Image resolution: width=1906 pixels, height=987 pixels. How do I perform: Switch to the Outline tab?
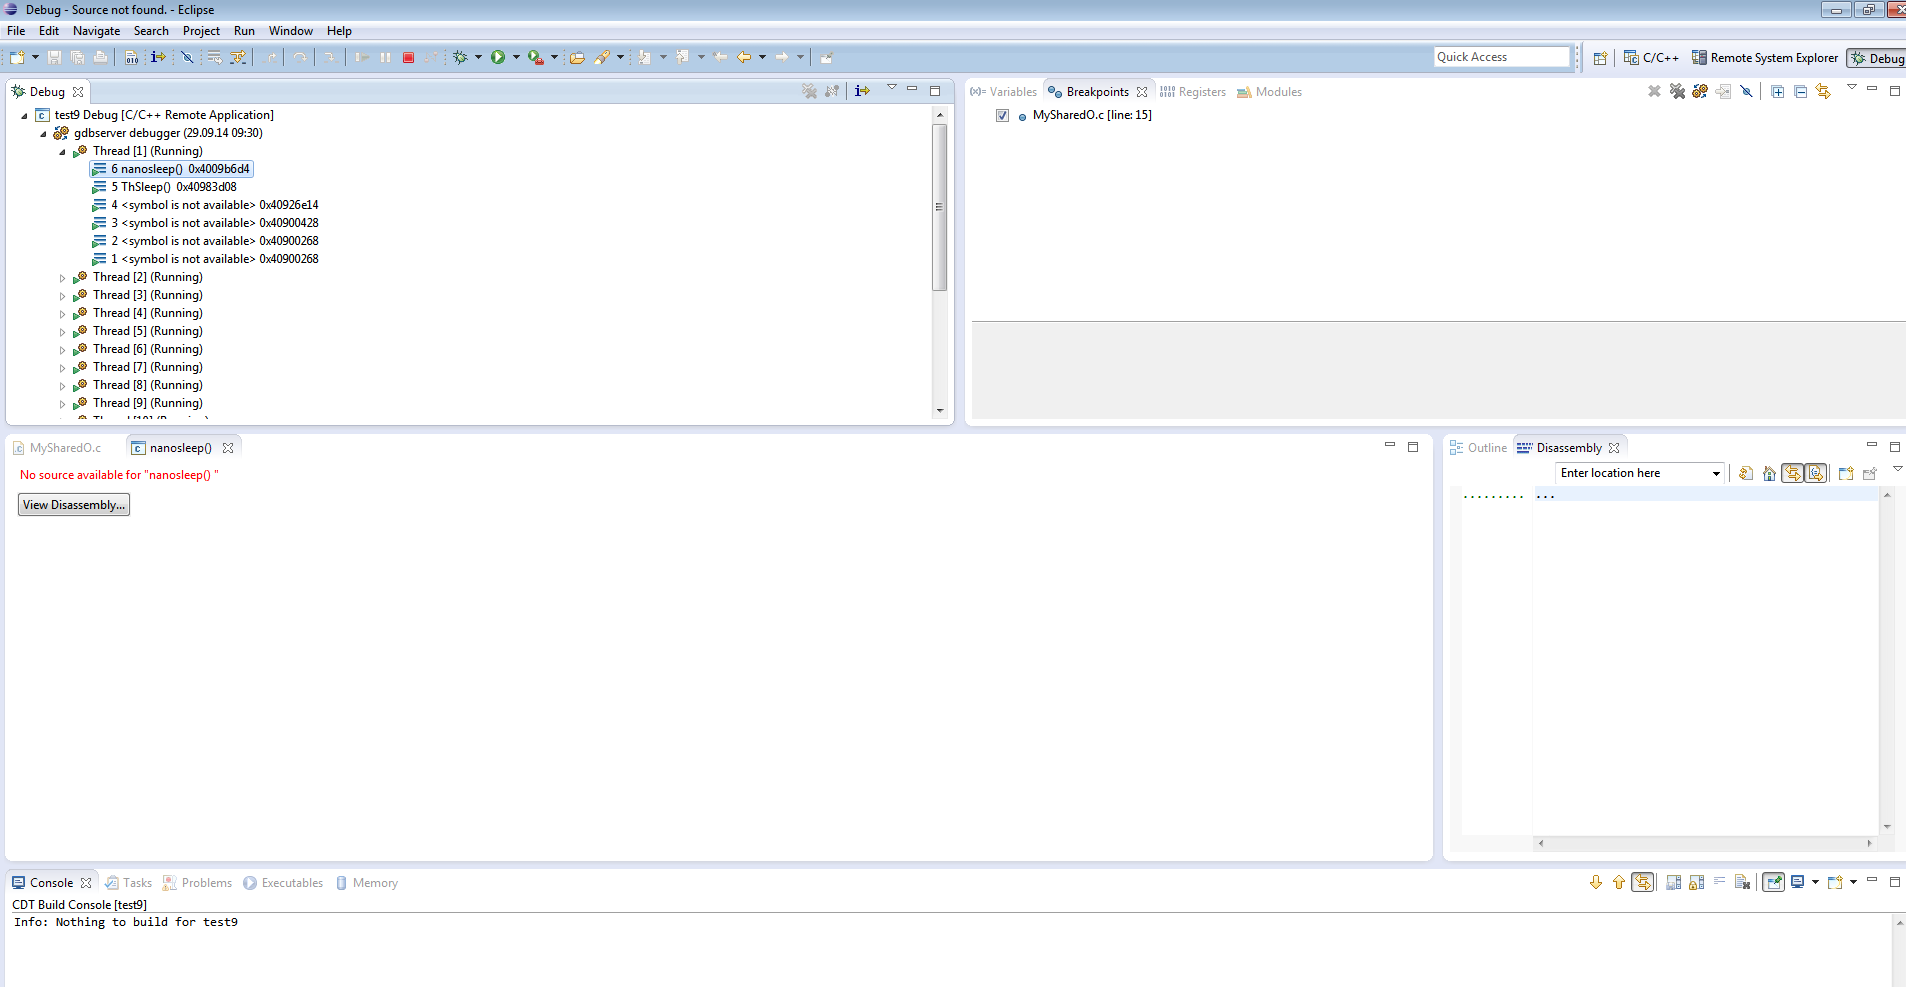[x=1478, y=448]
